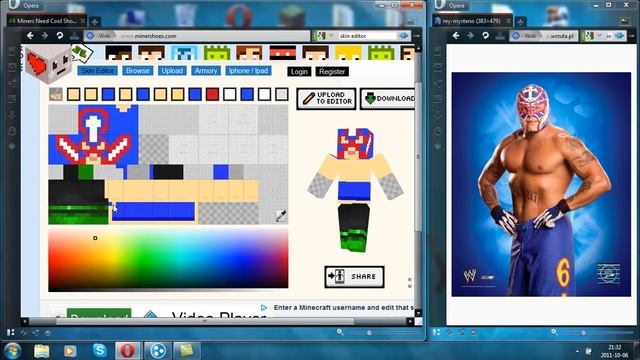
Task: Click address bar in right Opera window
Action: click(x=544, y=36)
